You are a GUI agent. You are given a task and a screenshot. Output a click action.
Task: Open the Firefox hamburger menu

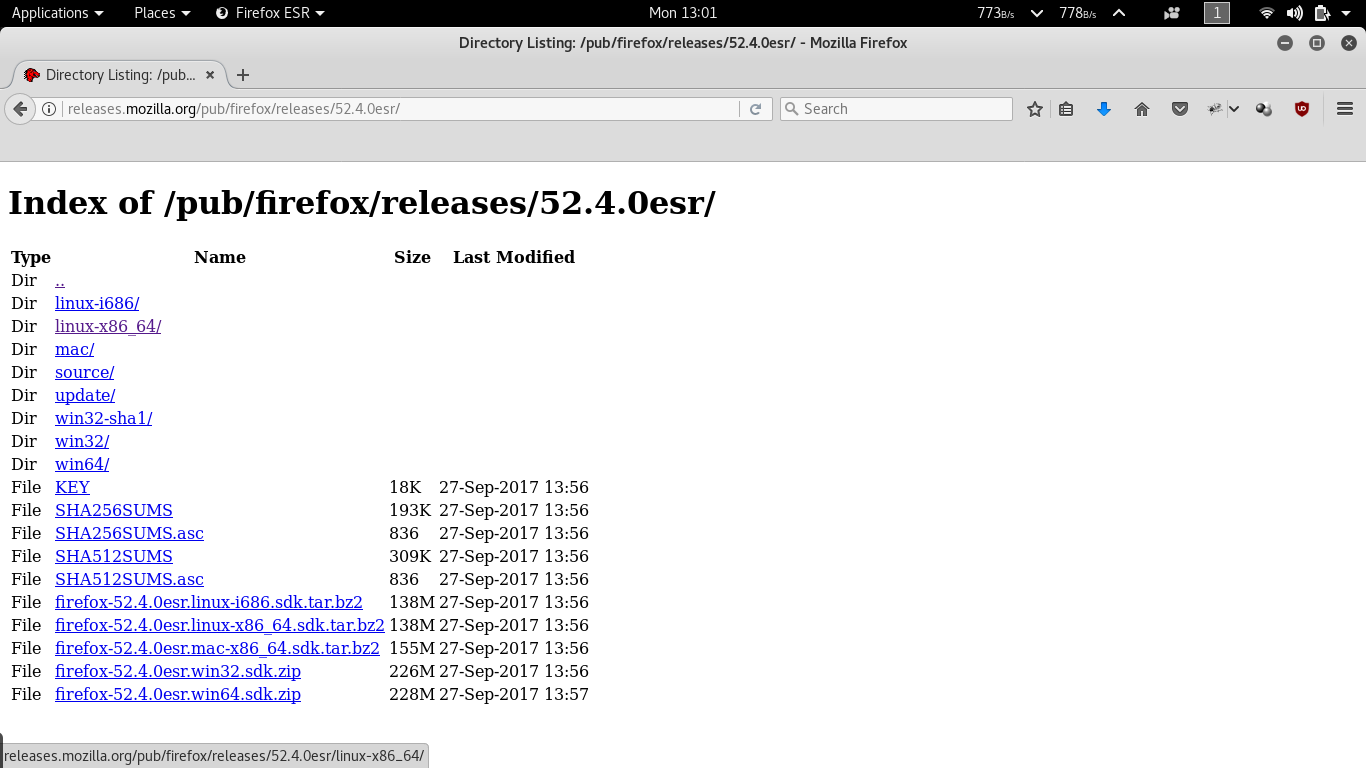click(x=1345, y=109)
